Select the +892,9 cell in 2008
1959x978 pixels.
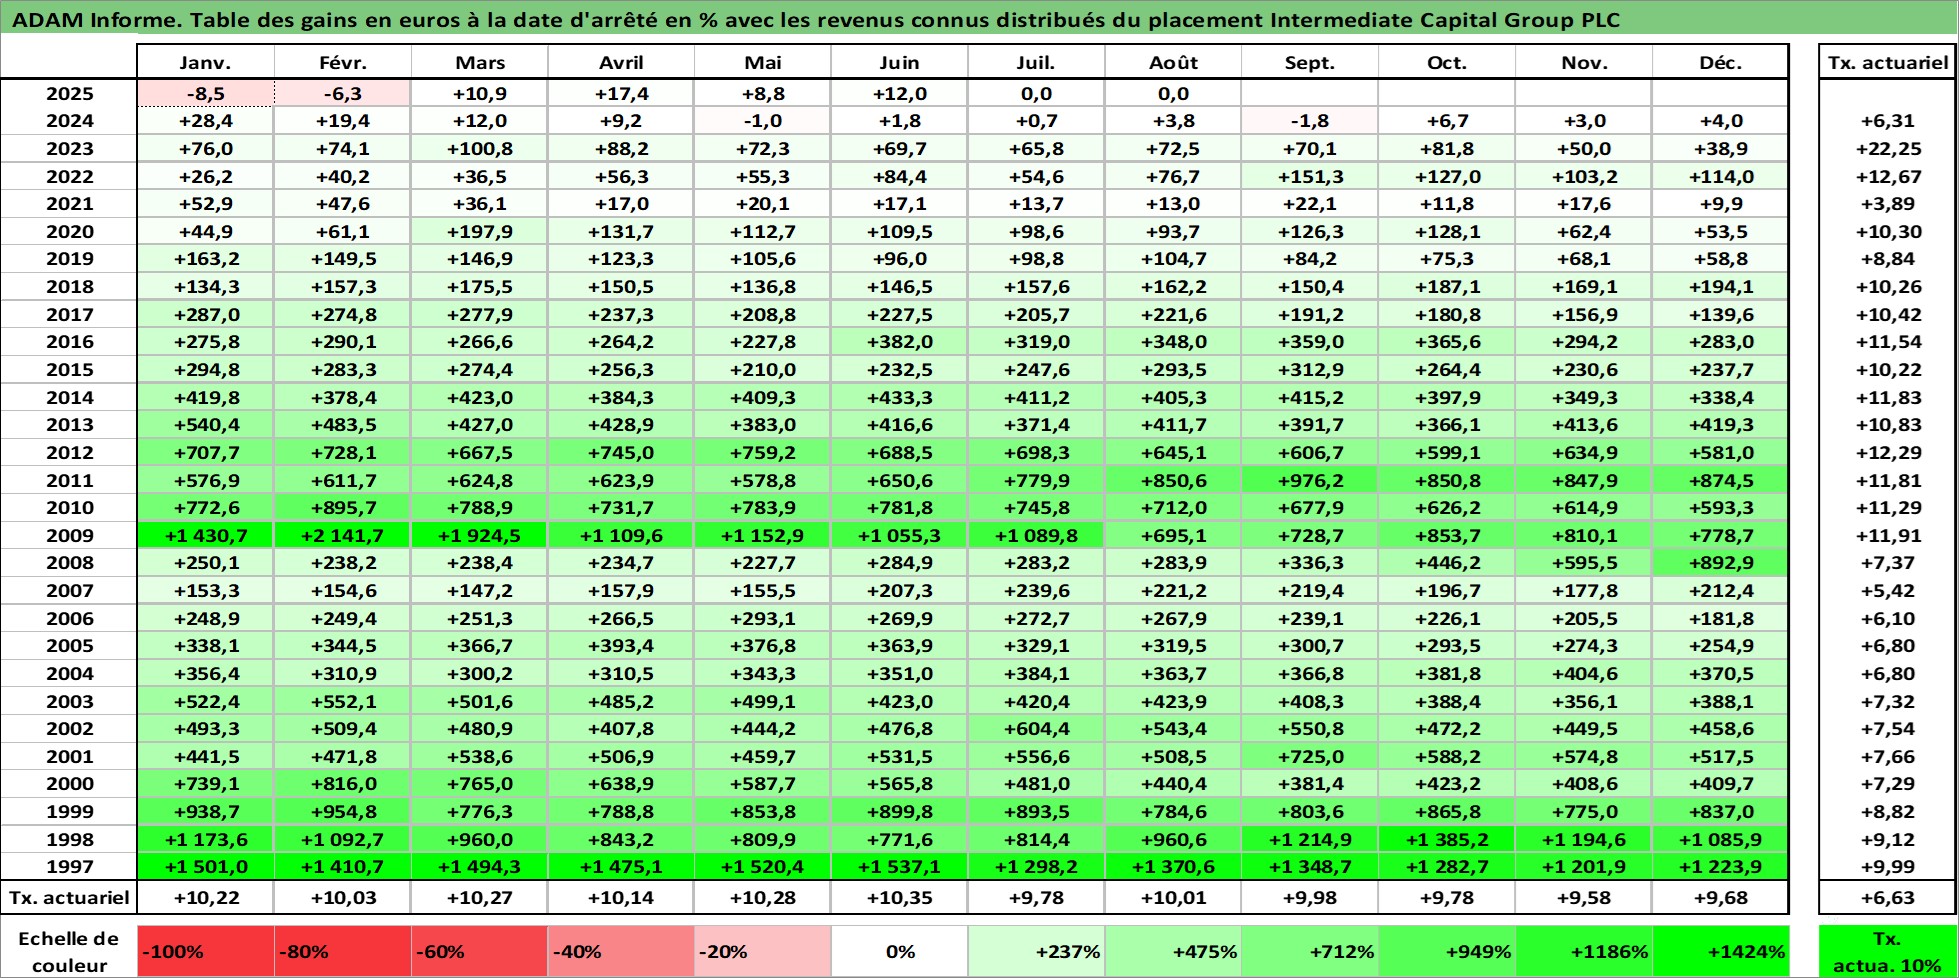1720,563
